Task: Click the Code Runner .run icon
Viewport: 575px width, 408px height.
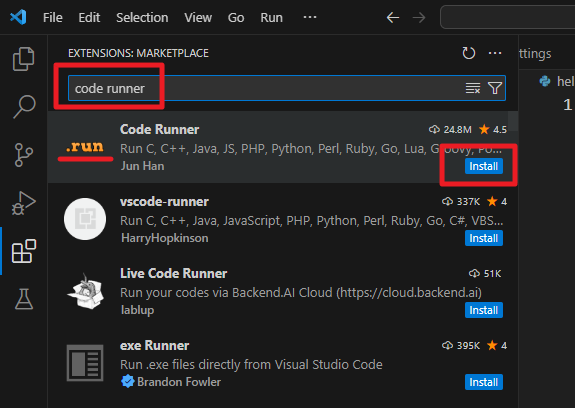Action: click(85, 147)
